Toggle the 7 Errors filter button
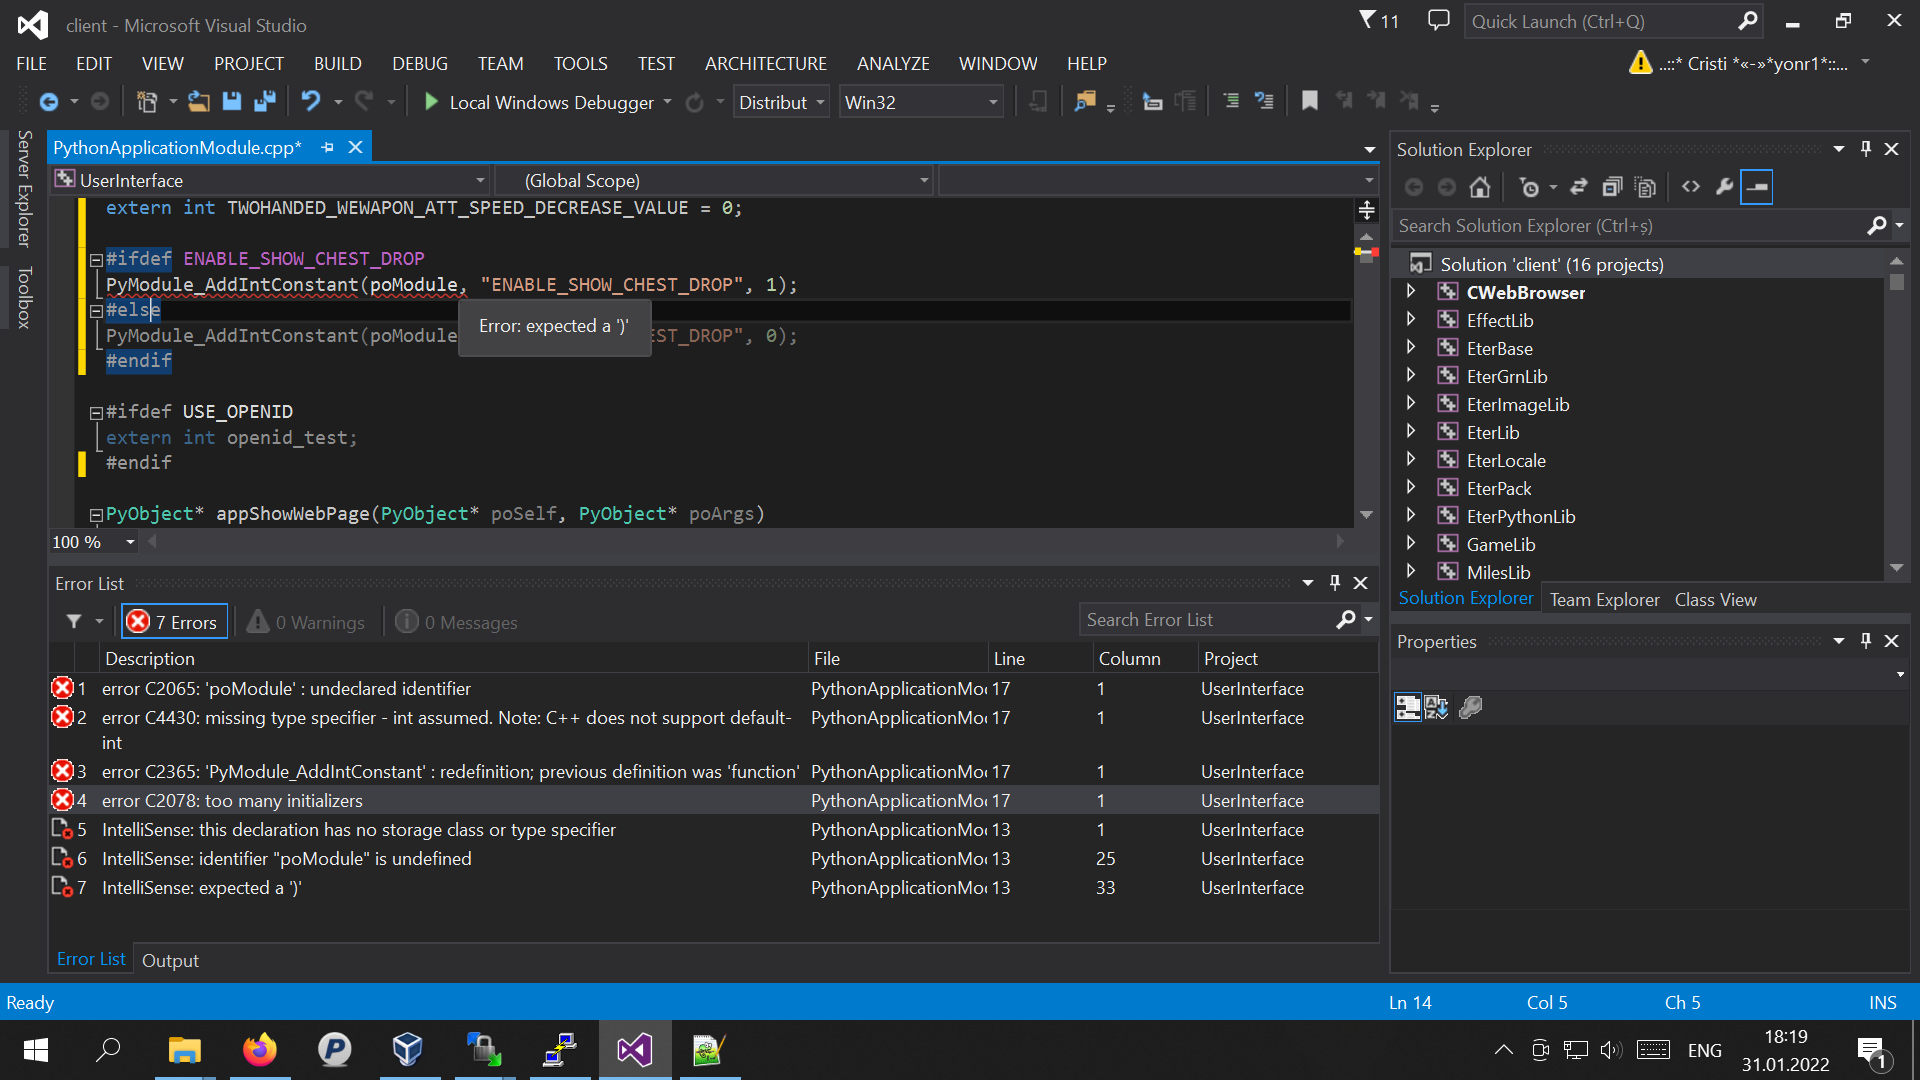Viewport: 1920px width, 1080px height. (x=174, y=622)
